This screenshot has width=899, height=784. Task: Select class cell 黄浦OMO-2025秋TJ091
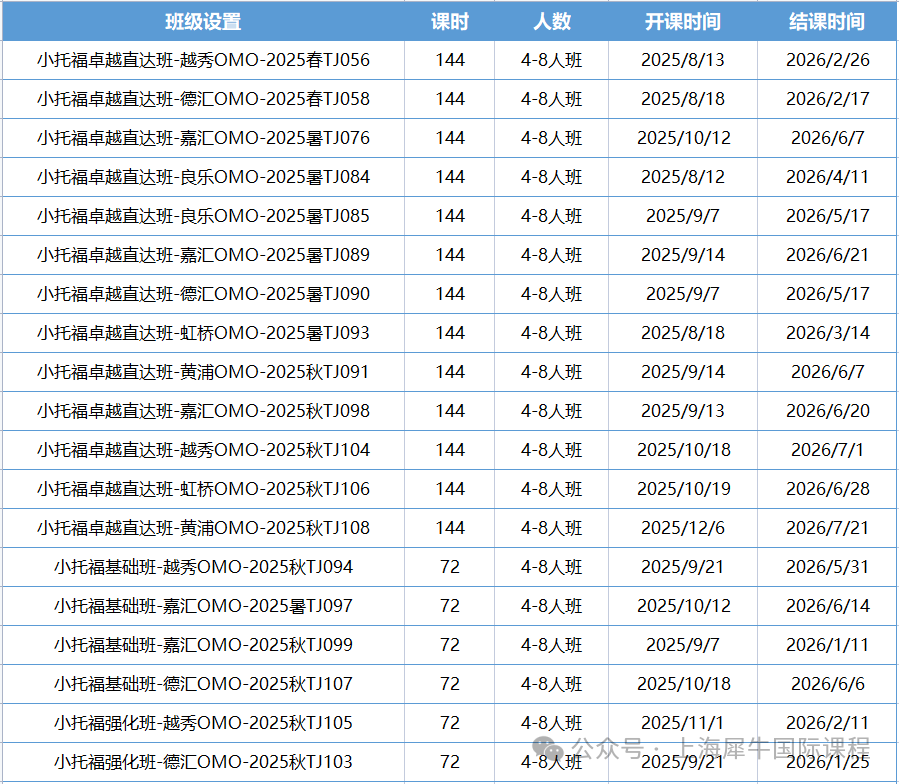click(x=203, y=372)
